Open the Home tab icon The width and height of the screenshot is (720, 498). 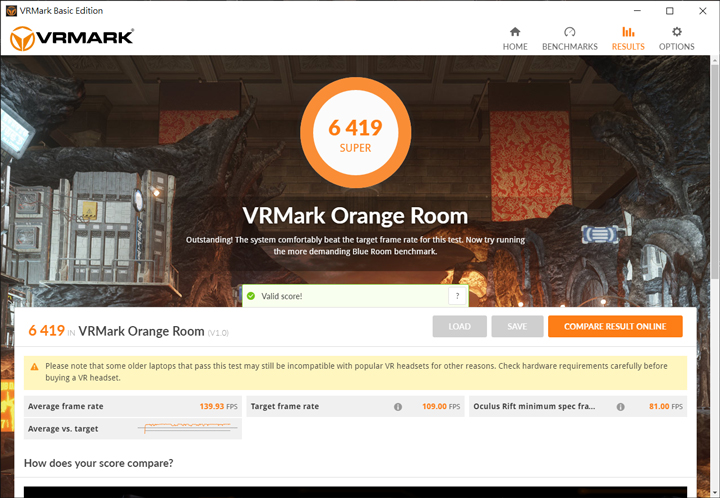[x=515, y=32]
